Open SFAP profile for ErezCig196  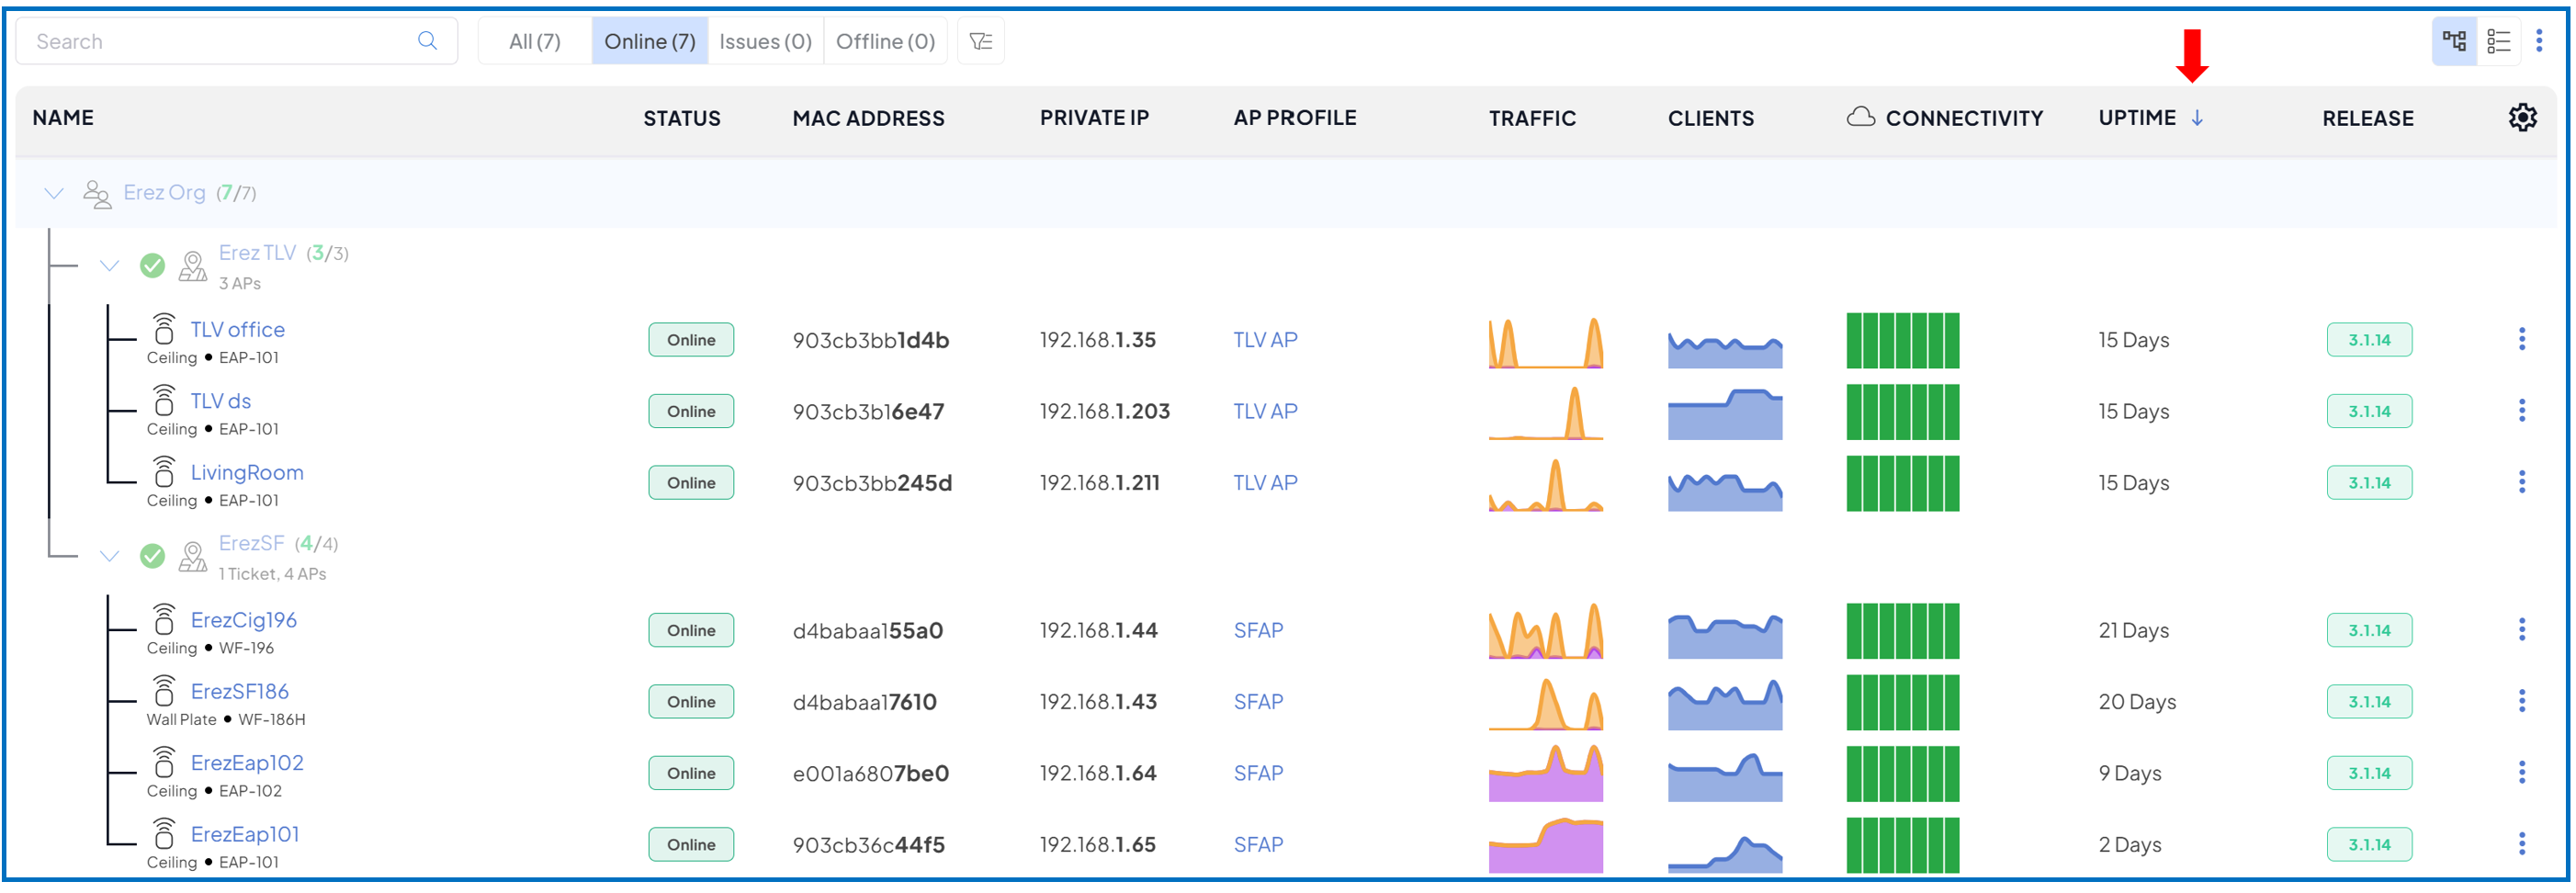click(1258, 630)
